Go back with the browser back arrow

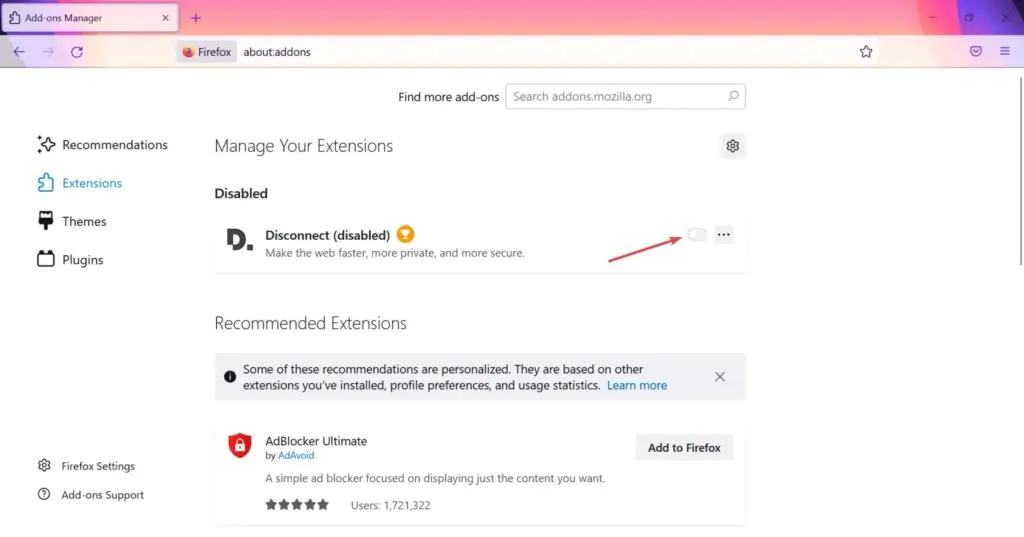(x=19, y=52)
